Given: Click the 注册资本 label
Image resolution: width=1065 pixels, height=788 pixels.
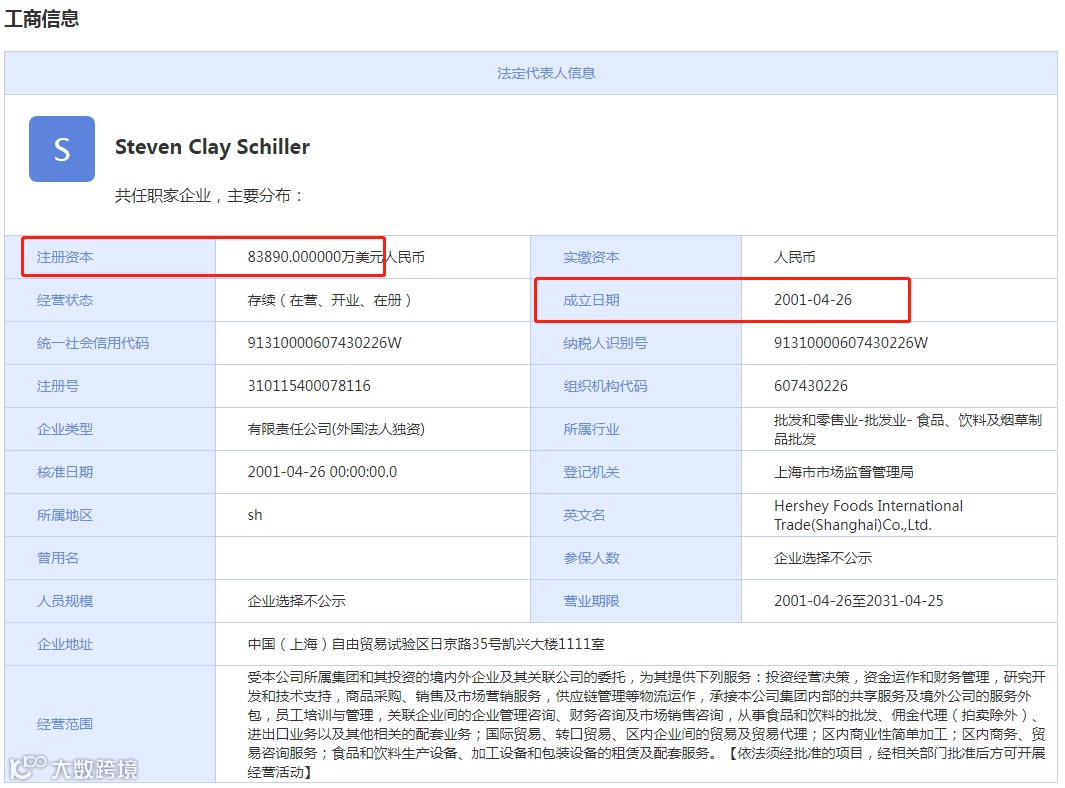Looking at the screenshot, I should (65, 257).
